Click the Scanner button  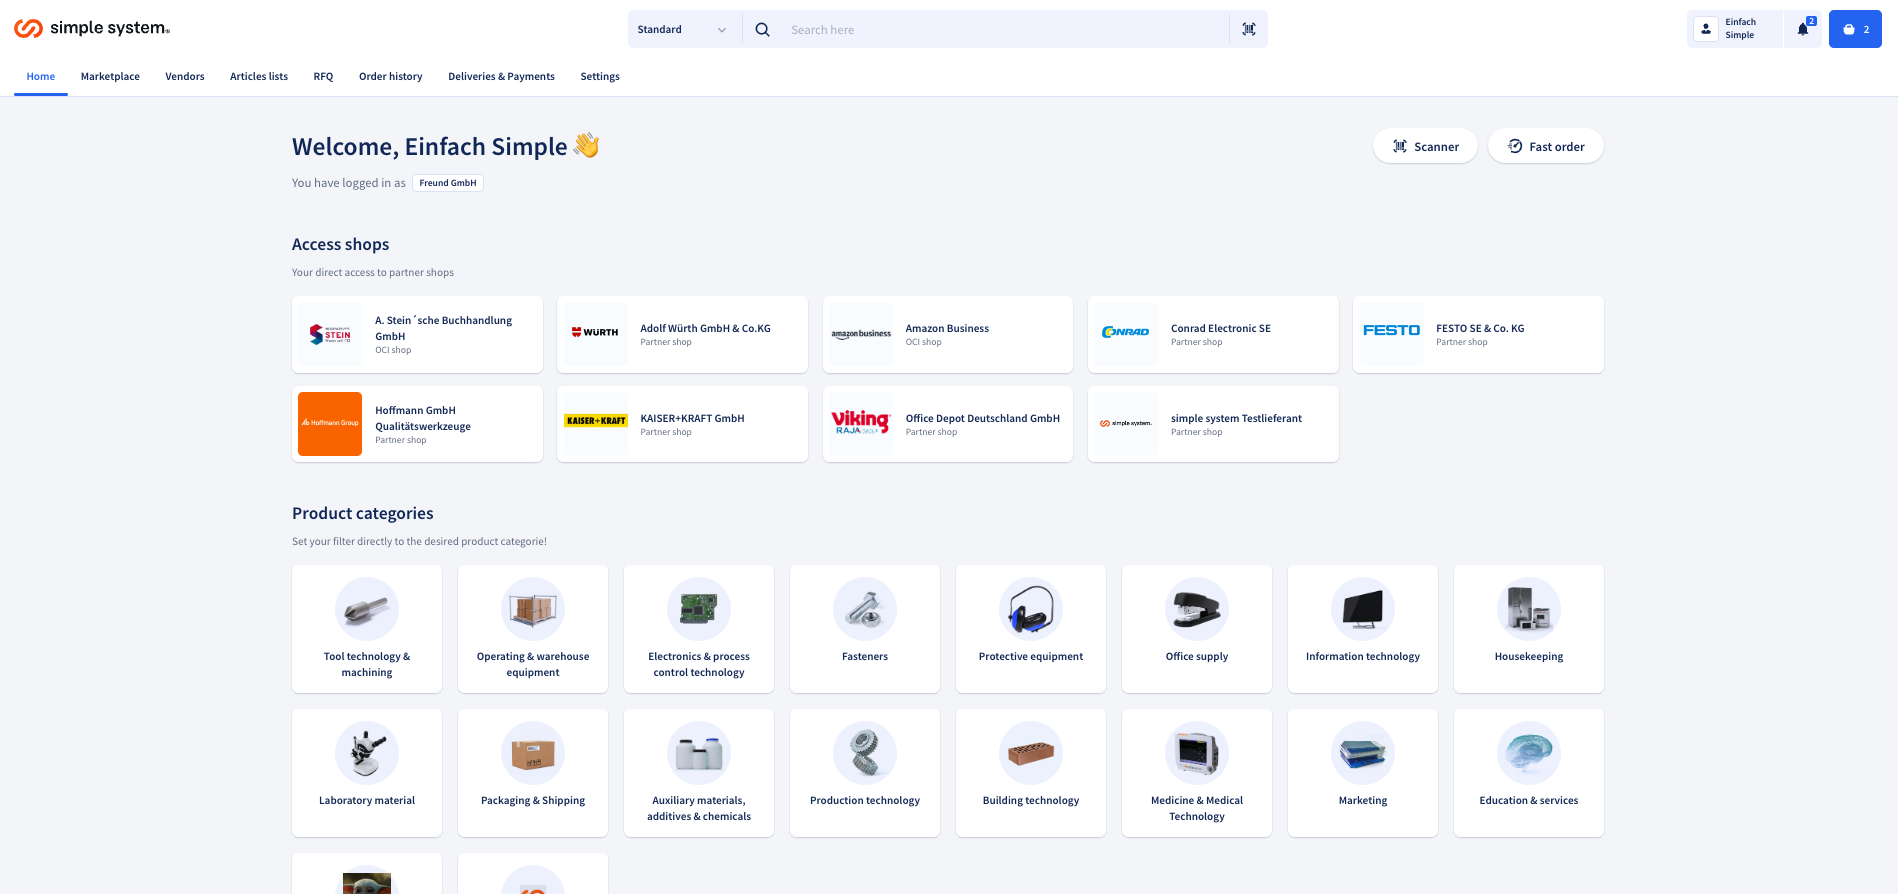pos(1425,147)
